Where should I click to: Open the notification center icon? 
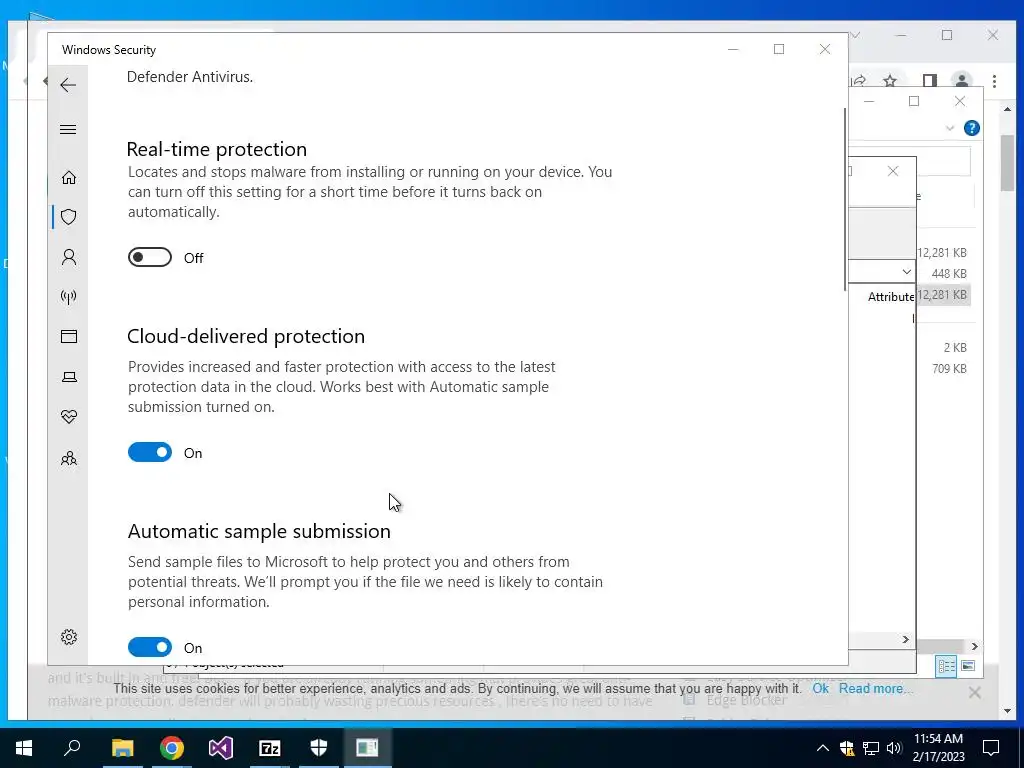pos(991,748)
